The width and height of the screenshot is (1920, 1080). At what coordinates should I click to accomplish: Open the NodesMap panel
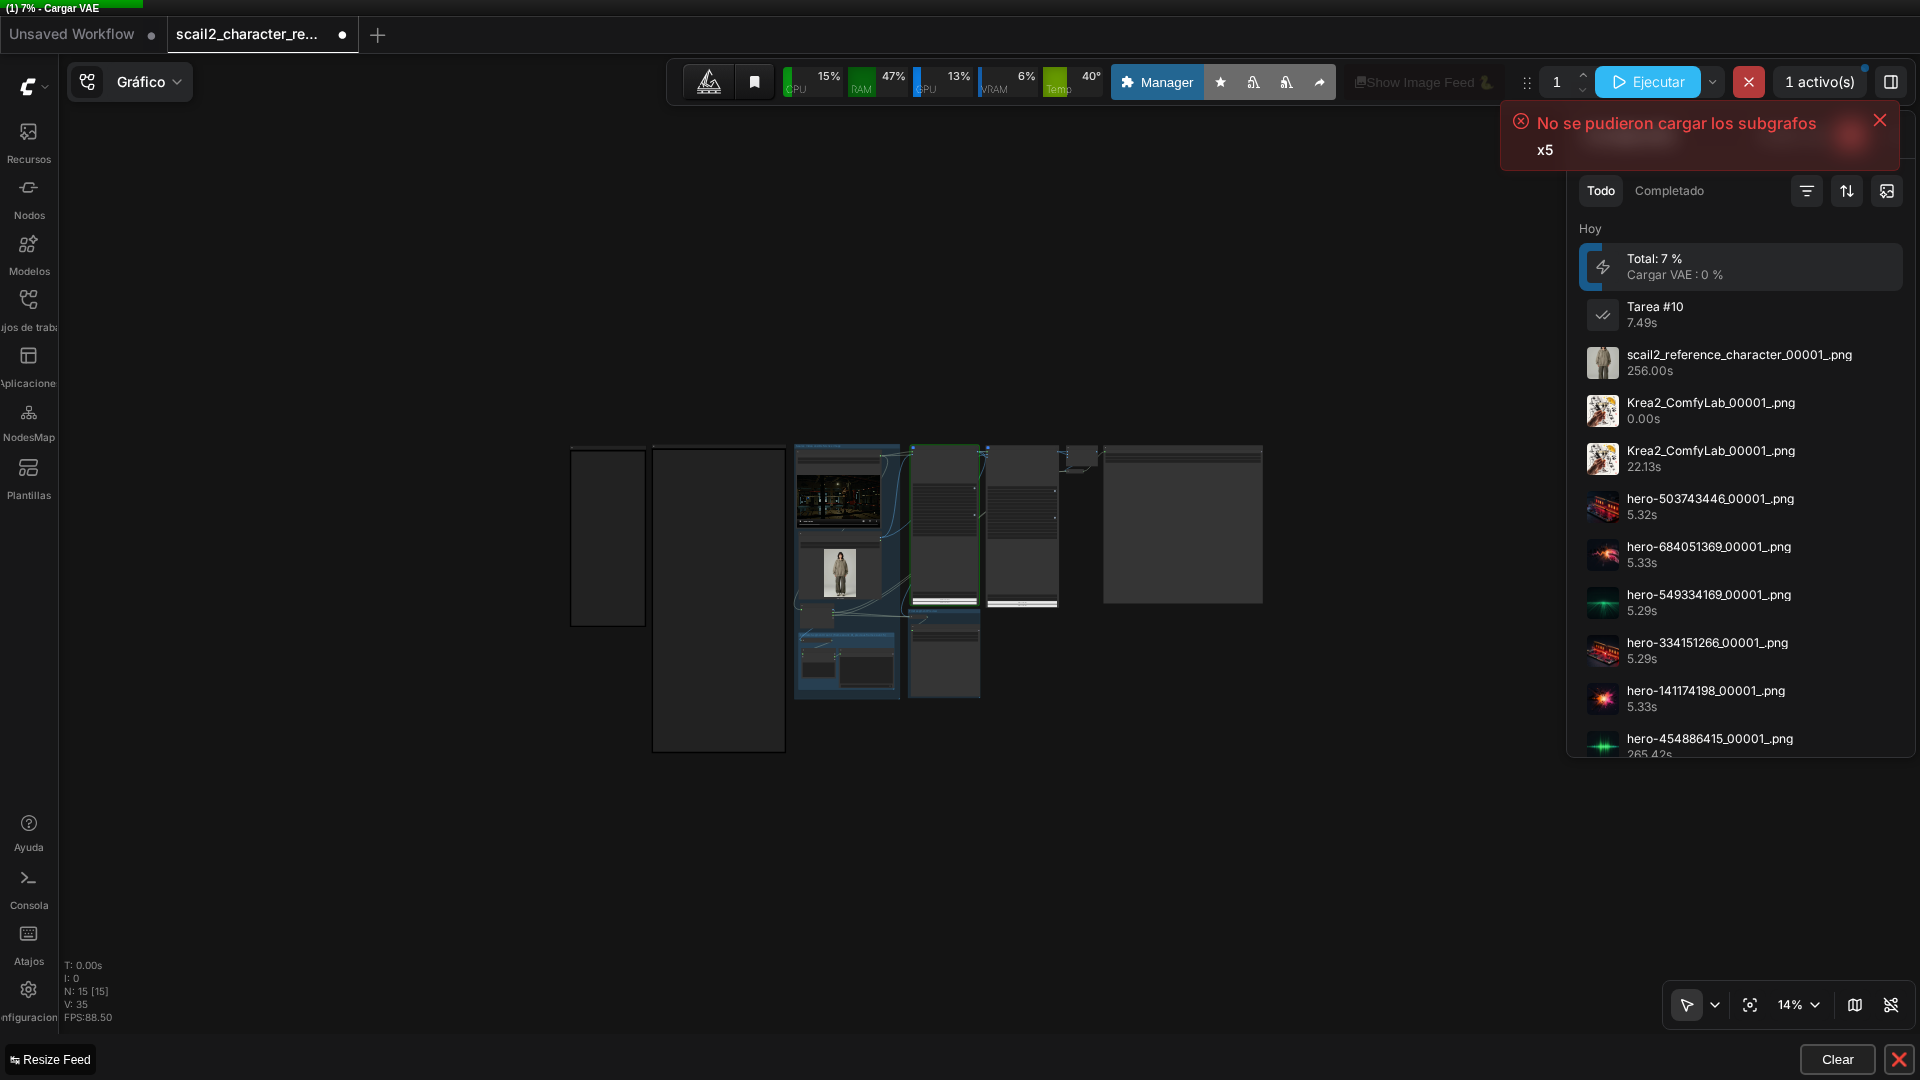[x=28, y=422]
